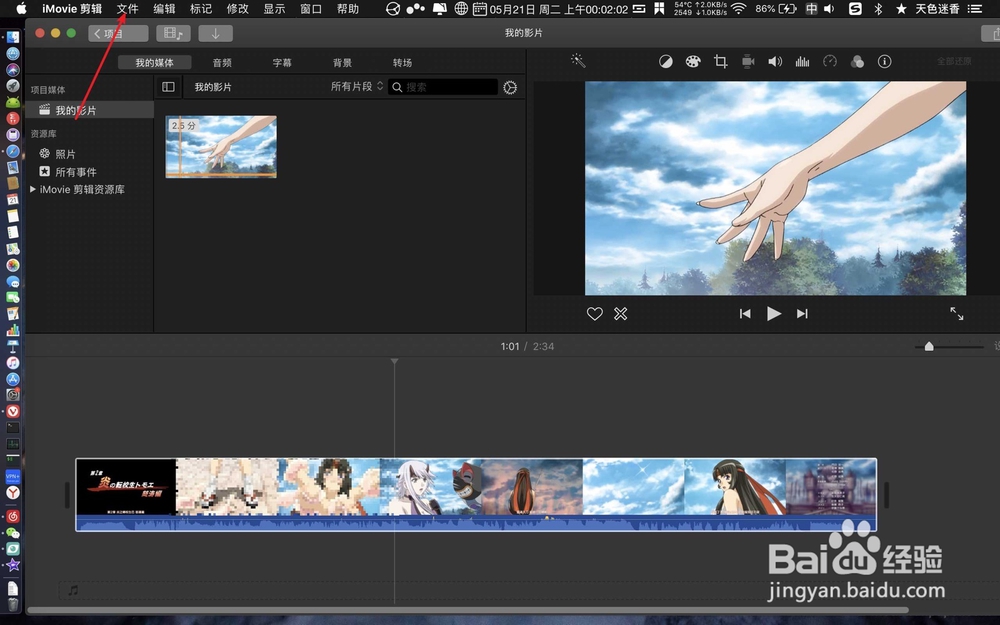Viewport: 1000px width, 625px height.
Task: Open the speed adjustment tool
Action: [830, 62]
